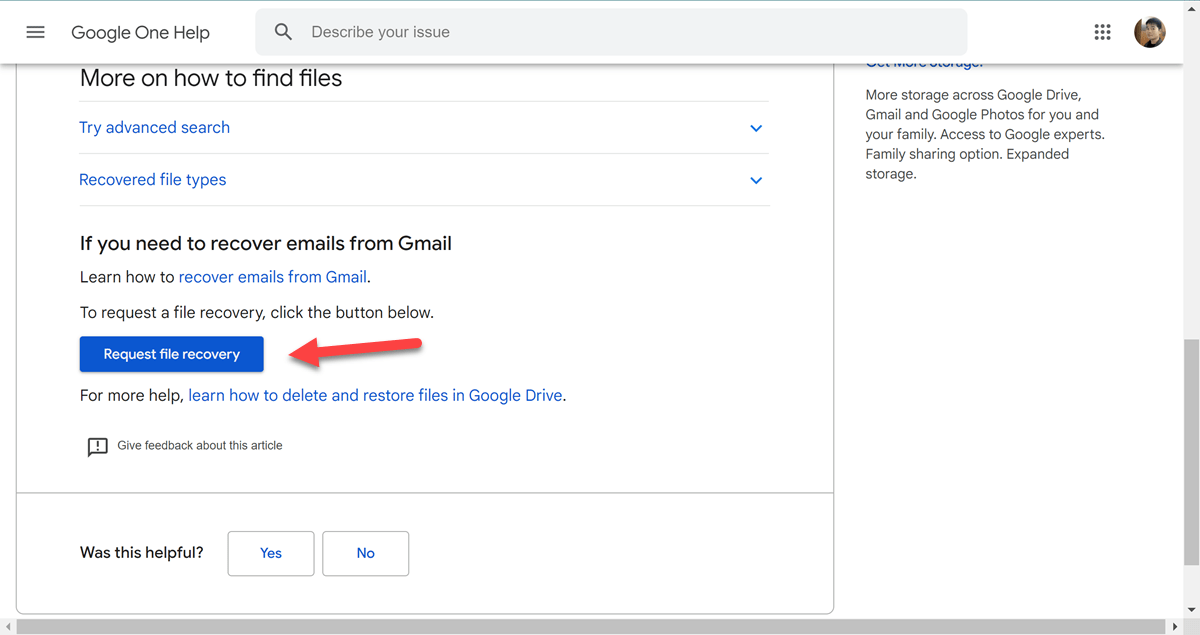Select Give feedback about this article
The image size is (1200, 635).
click(x=200, y=446)
